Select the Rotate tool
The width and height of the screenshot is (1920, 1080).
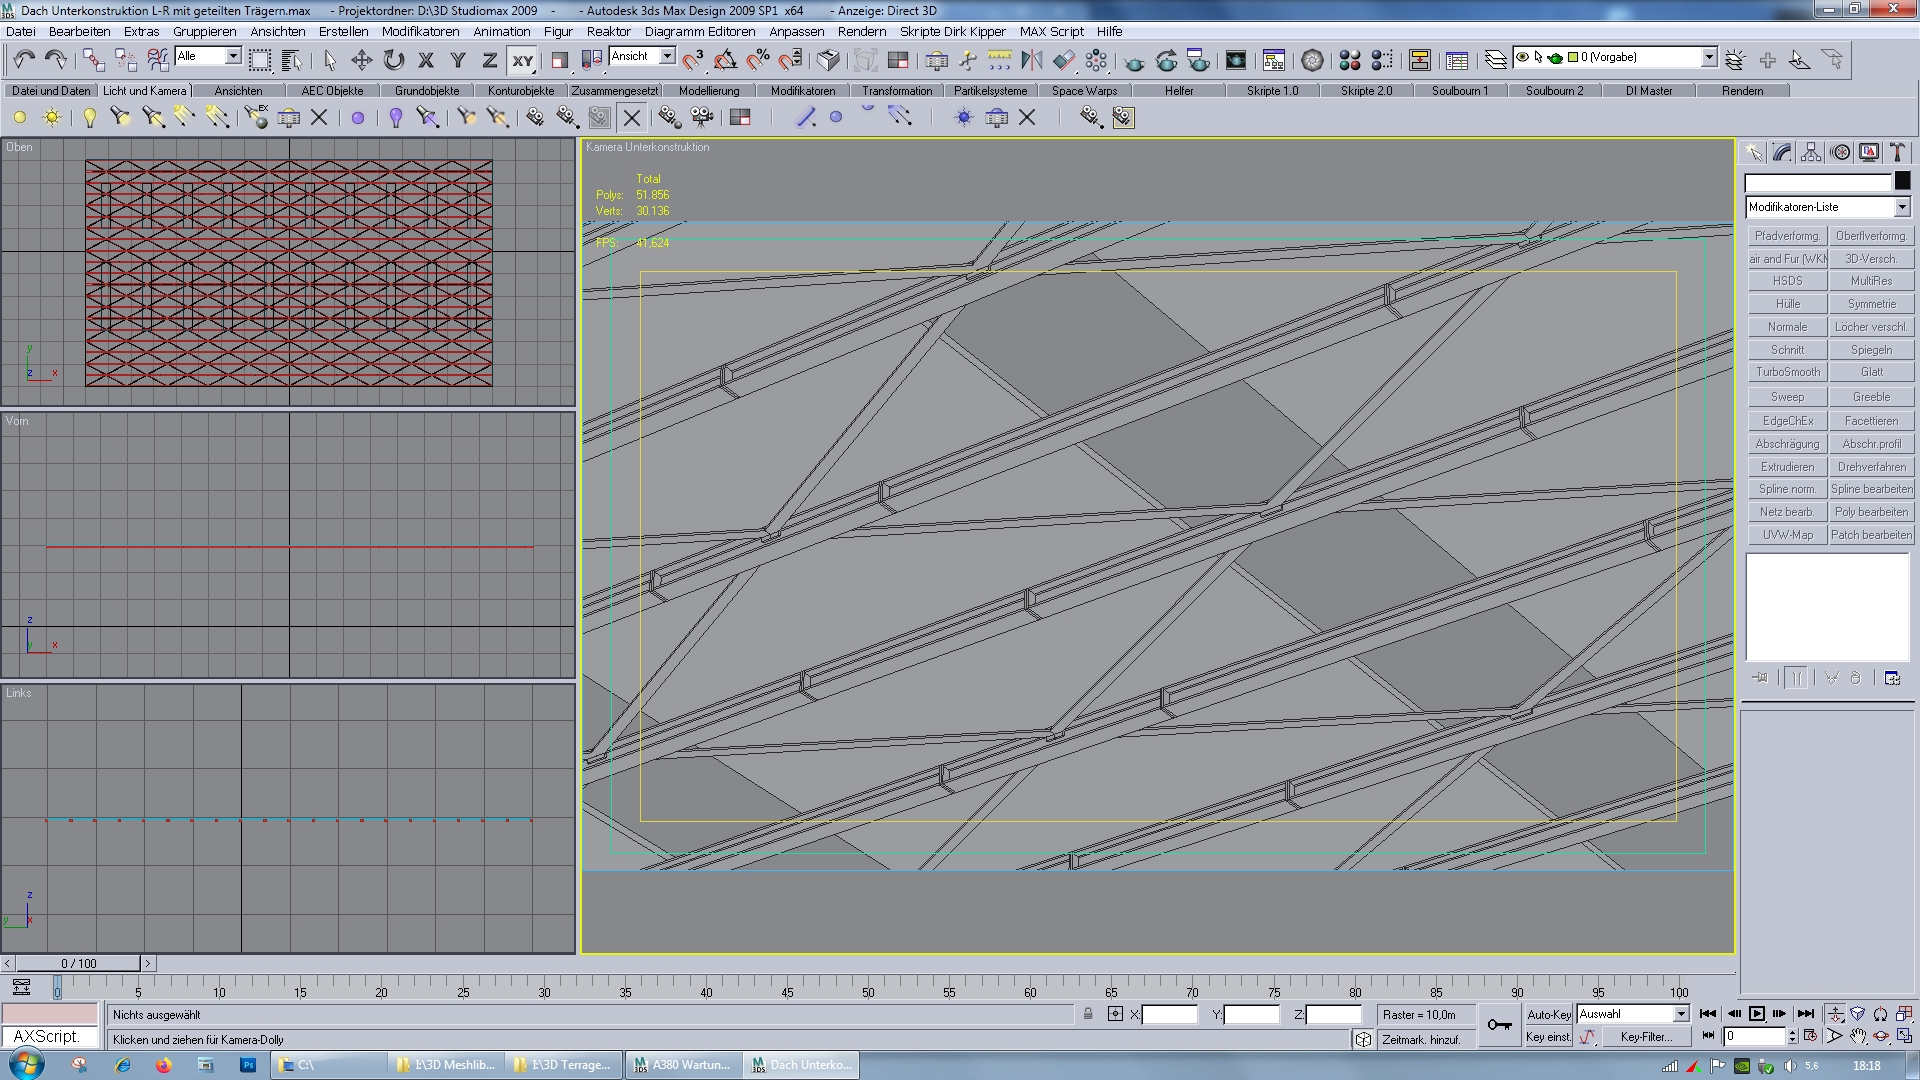(394, 60)
